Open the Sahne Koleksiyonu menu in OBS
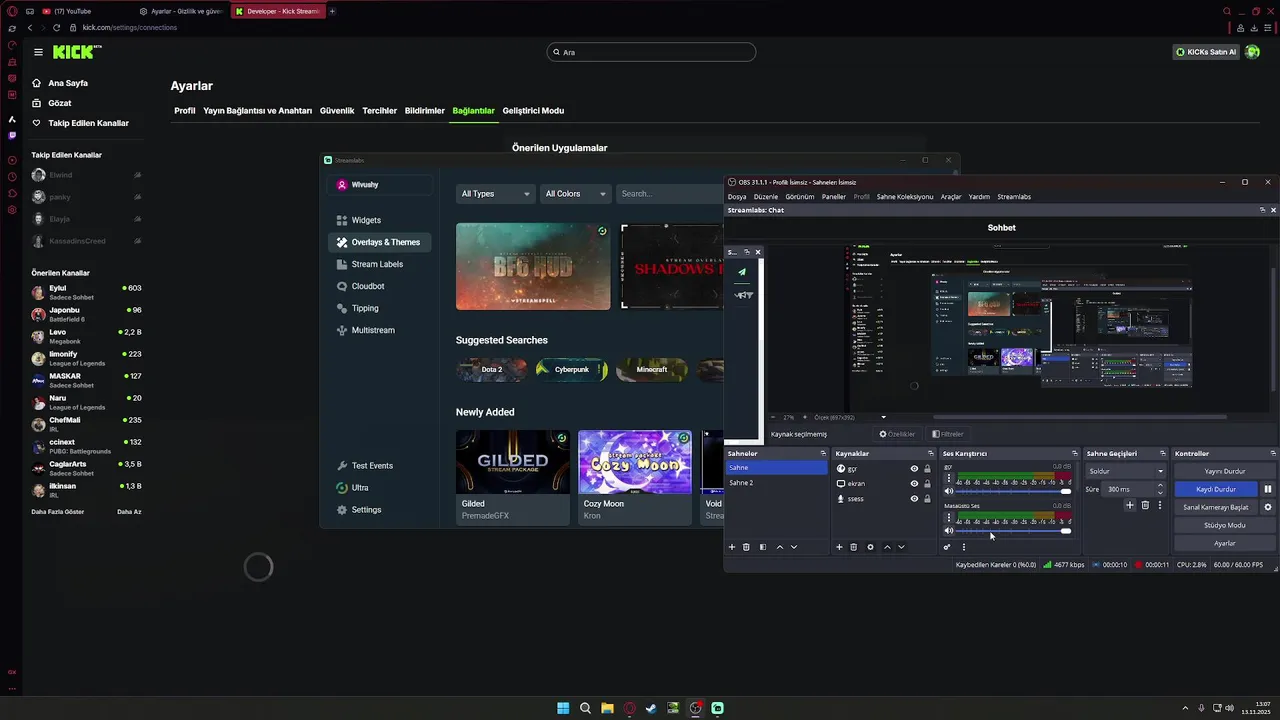 (905, 197)
